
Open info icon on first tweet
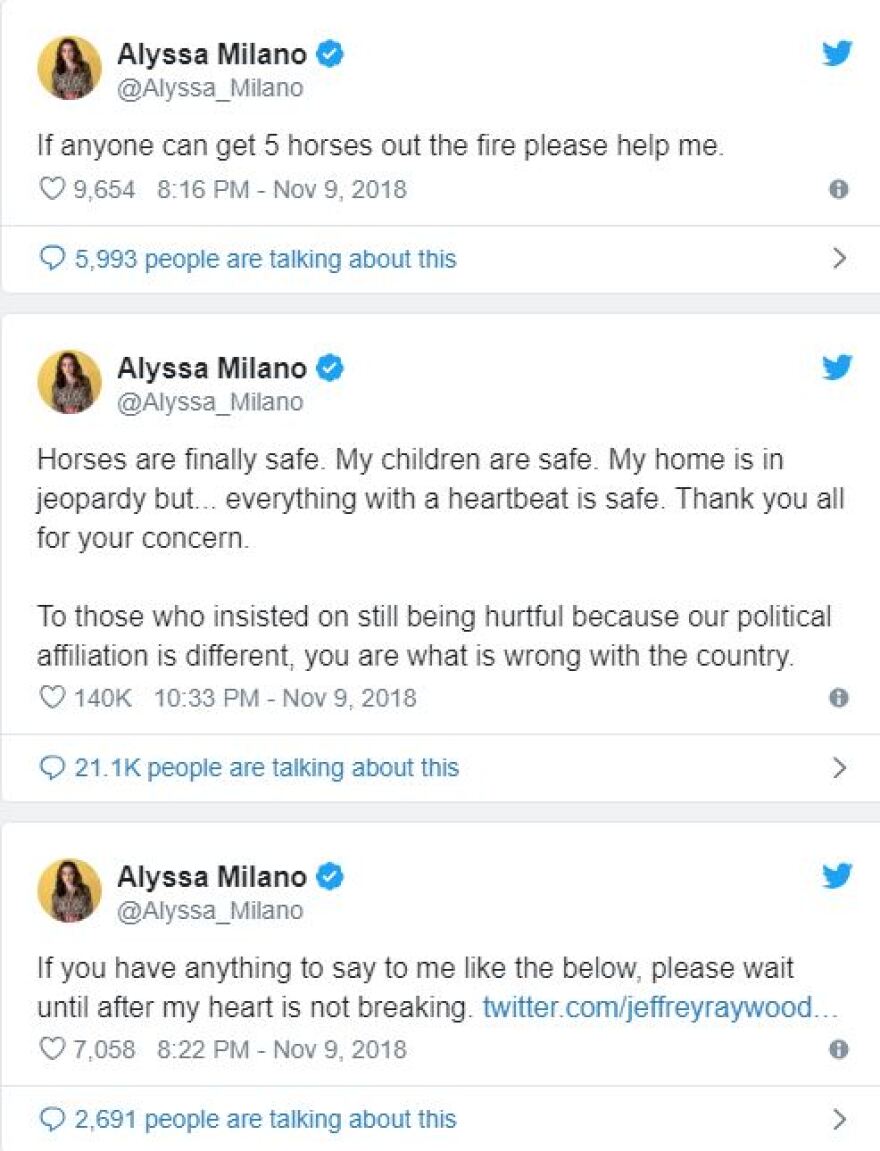pyautogui.click(x=839, y=189)
